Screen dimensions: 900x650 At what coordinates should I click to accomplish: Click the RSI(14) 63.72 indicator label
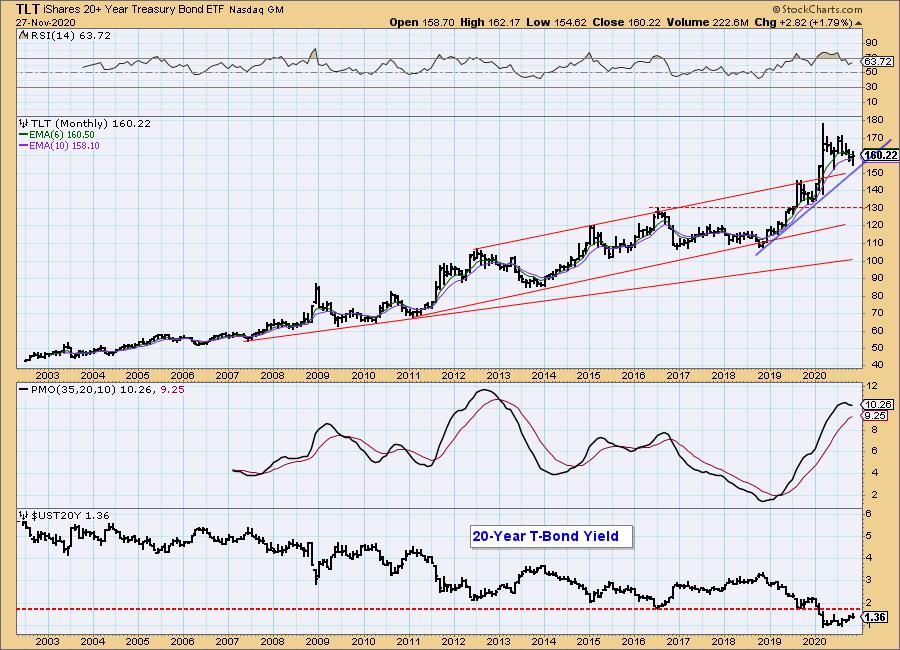pyautogui.click(x=69, y=35)
